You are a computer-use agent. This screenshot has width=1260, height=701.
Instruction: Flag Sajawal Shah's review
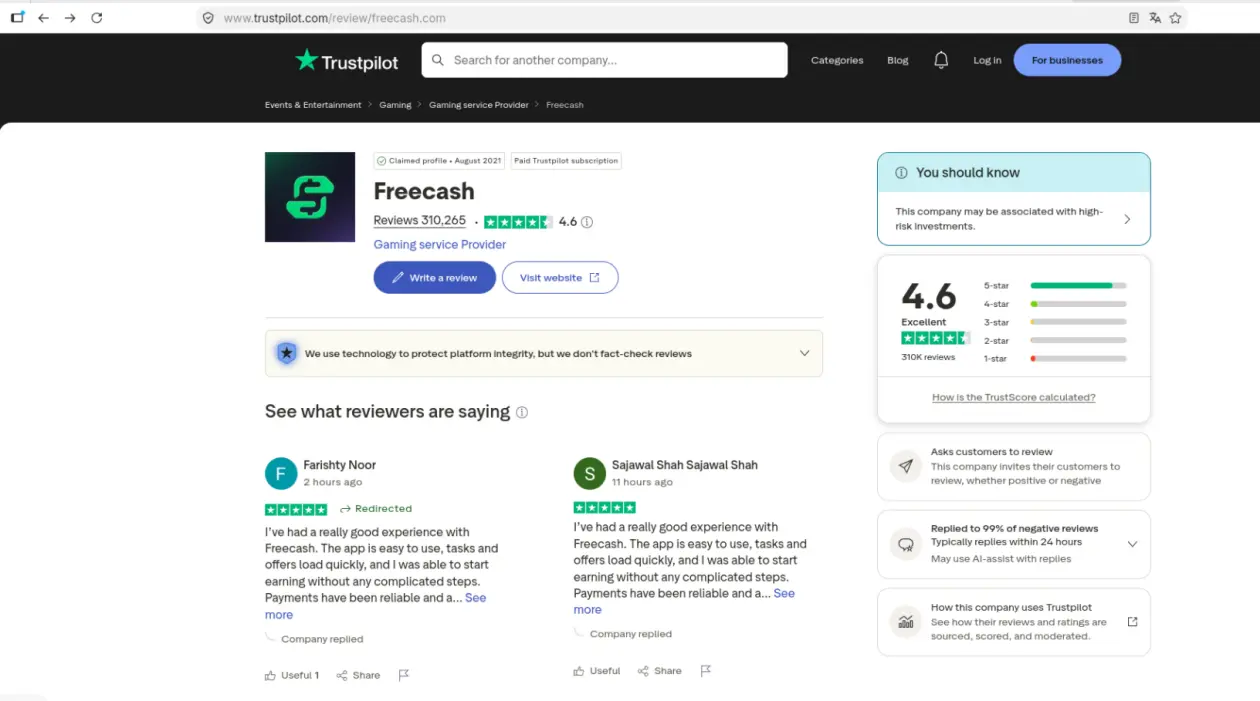[x=706, y=671]
